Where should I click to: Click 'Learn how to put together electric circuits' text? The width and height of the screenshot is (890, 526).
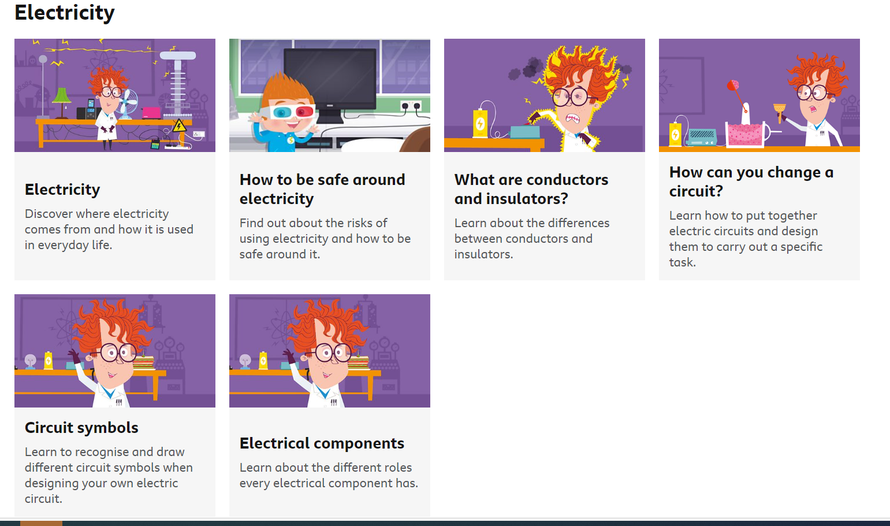[745, 239]
